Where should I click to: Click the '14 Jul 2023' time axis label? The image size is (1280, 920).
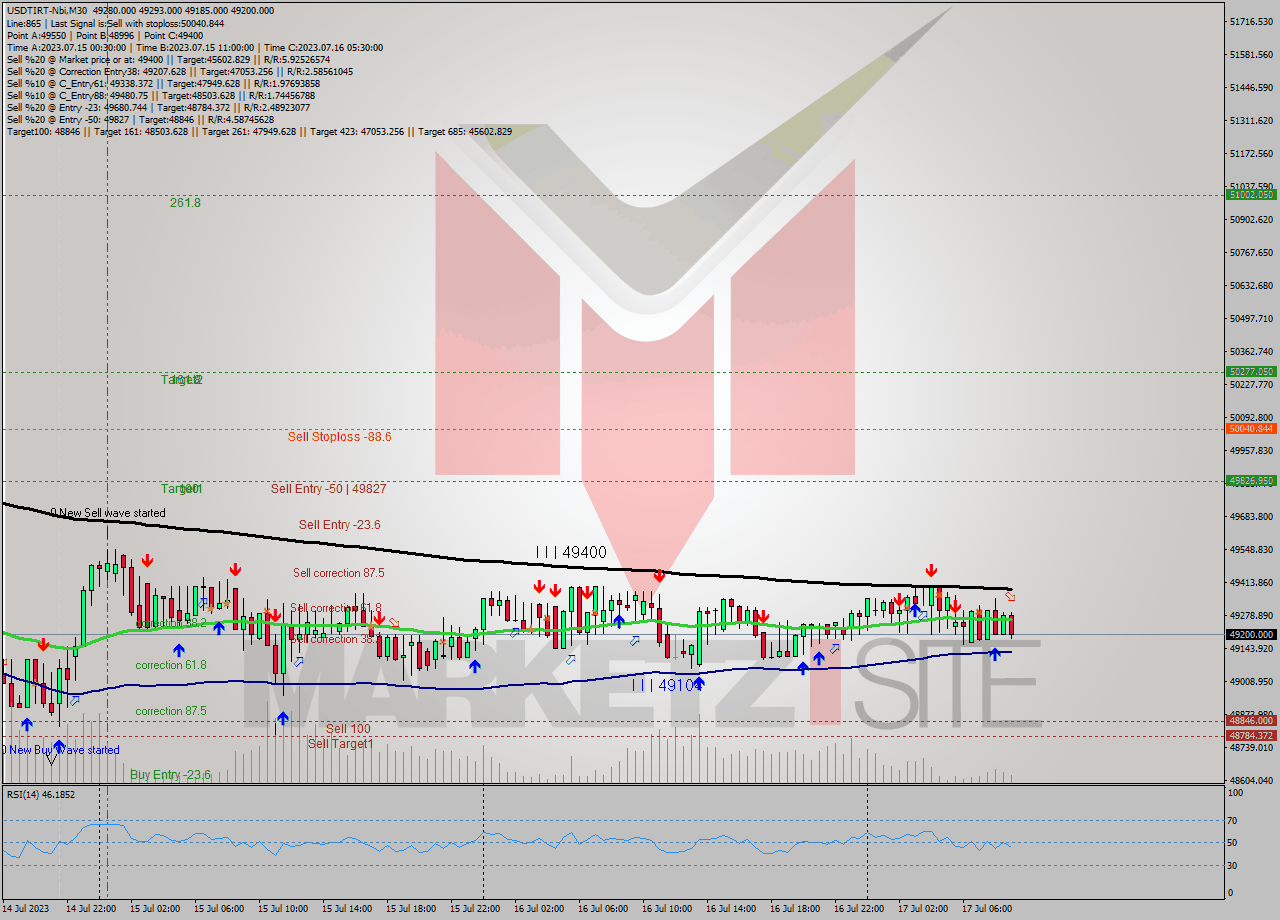[27, 909]
